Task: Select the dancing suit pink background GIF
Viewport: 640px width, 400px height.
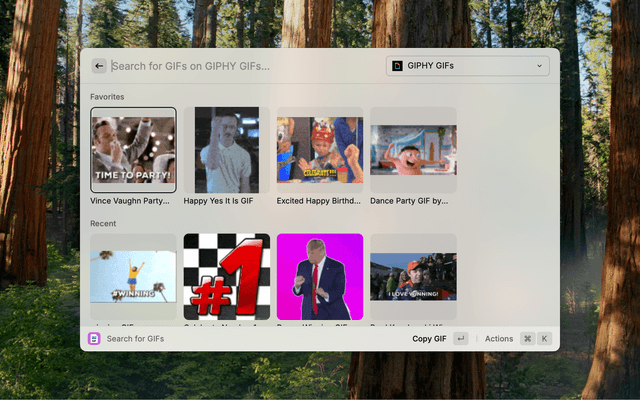Action: tap(320, 277)
